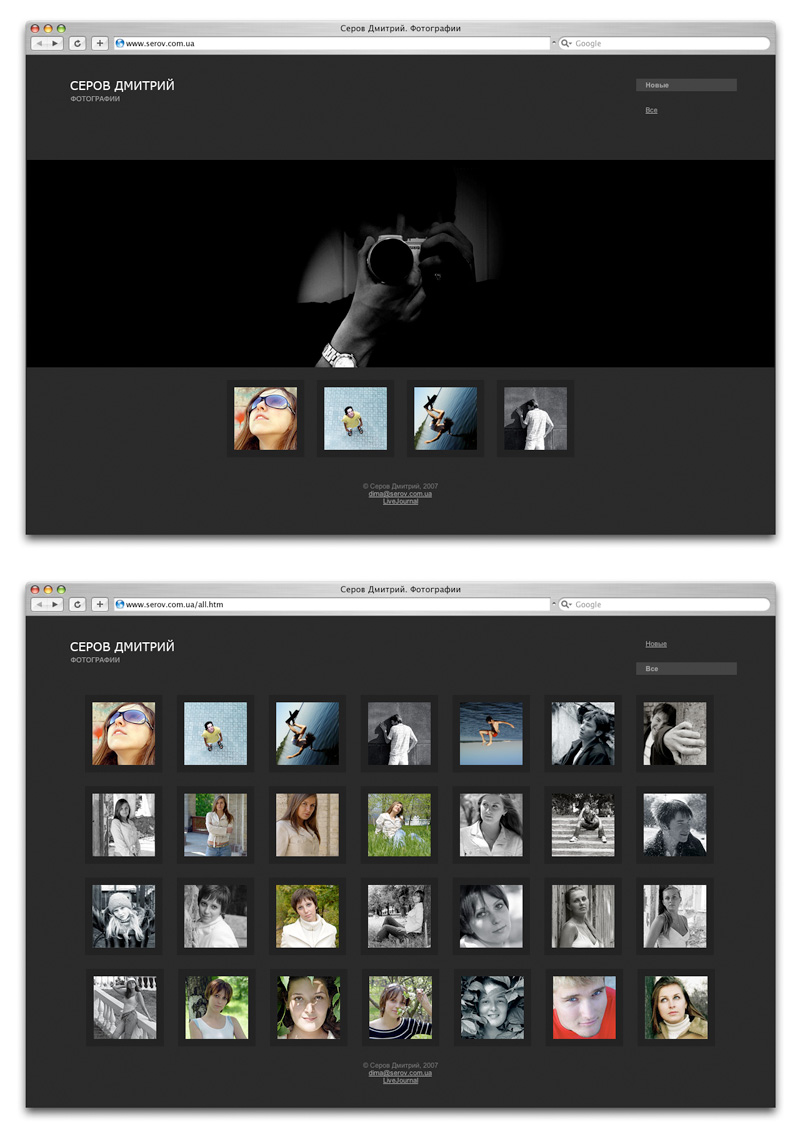800x1143 pixels.
Task: Open LiveJournal link in top window
Action: [400, 501]
